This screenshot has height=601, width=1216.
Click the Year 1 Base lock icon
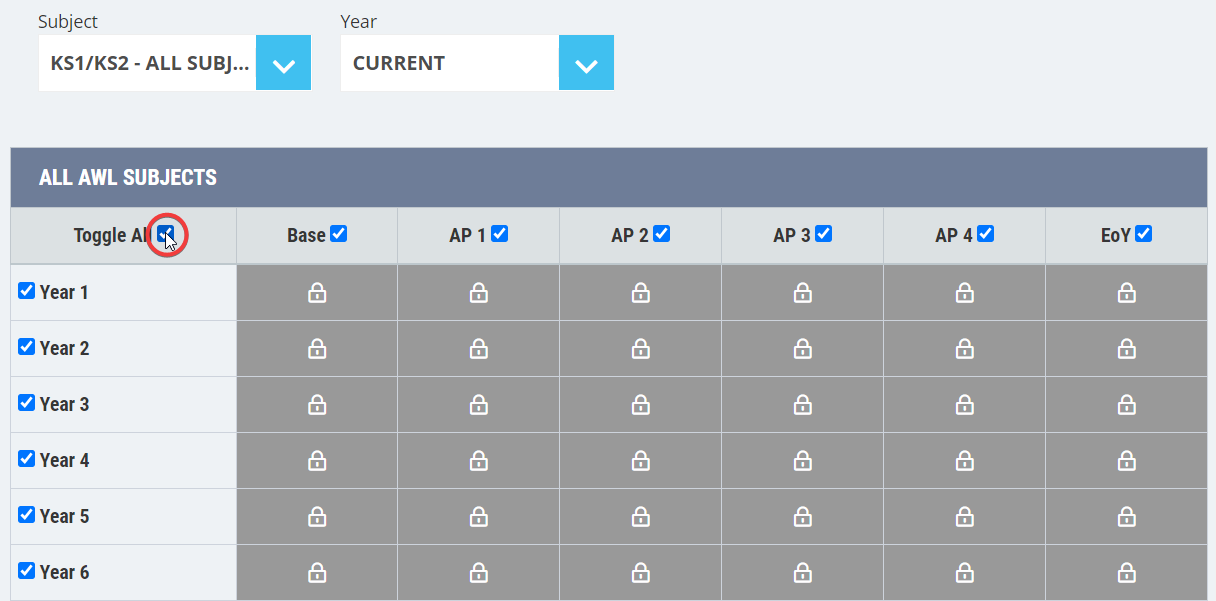coord(317,292)
